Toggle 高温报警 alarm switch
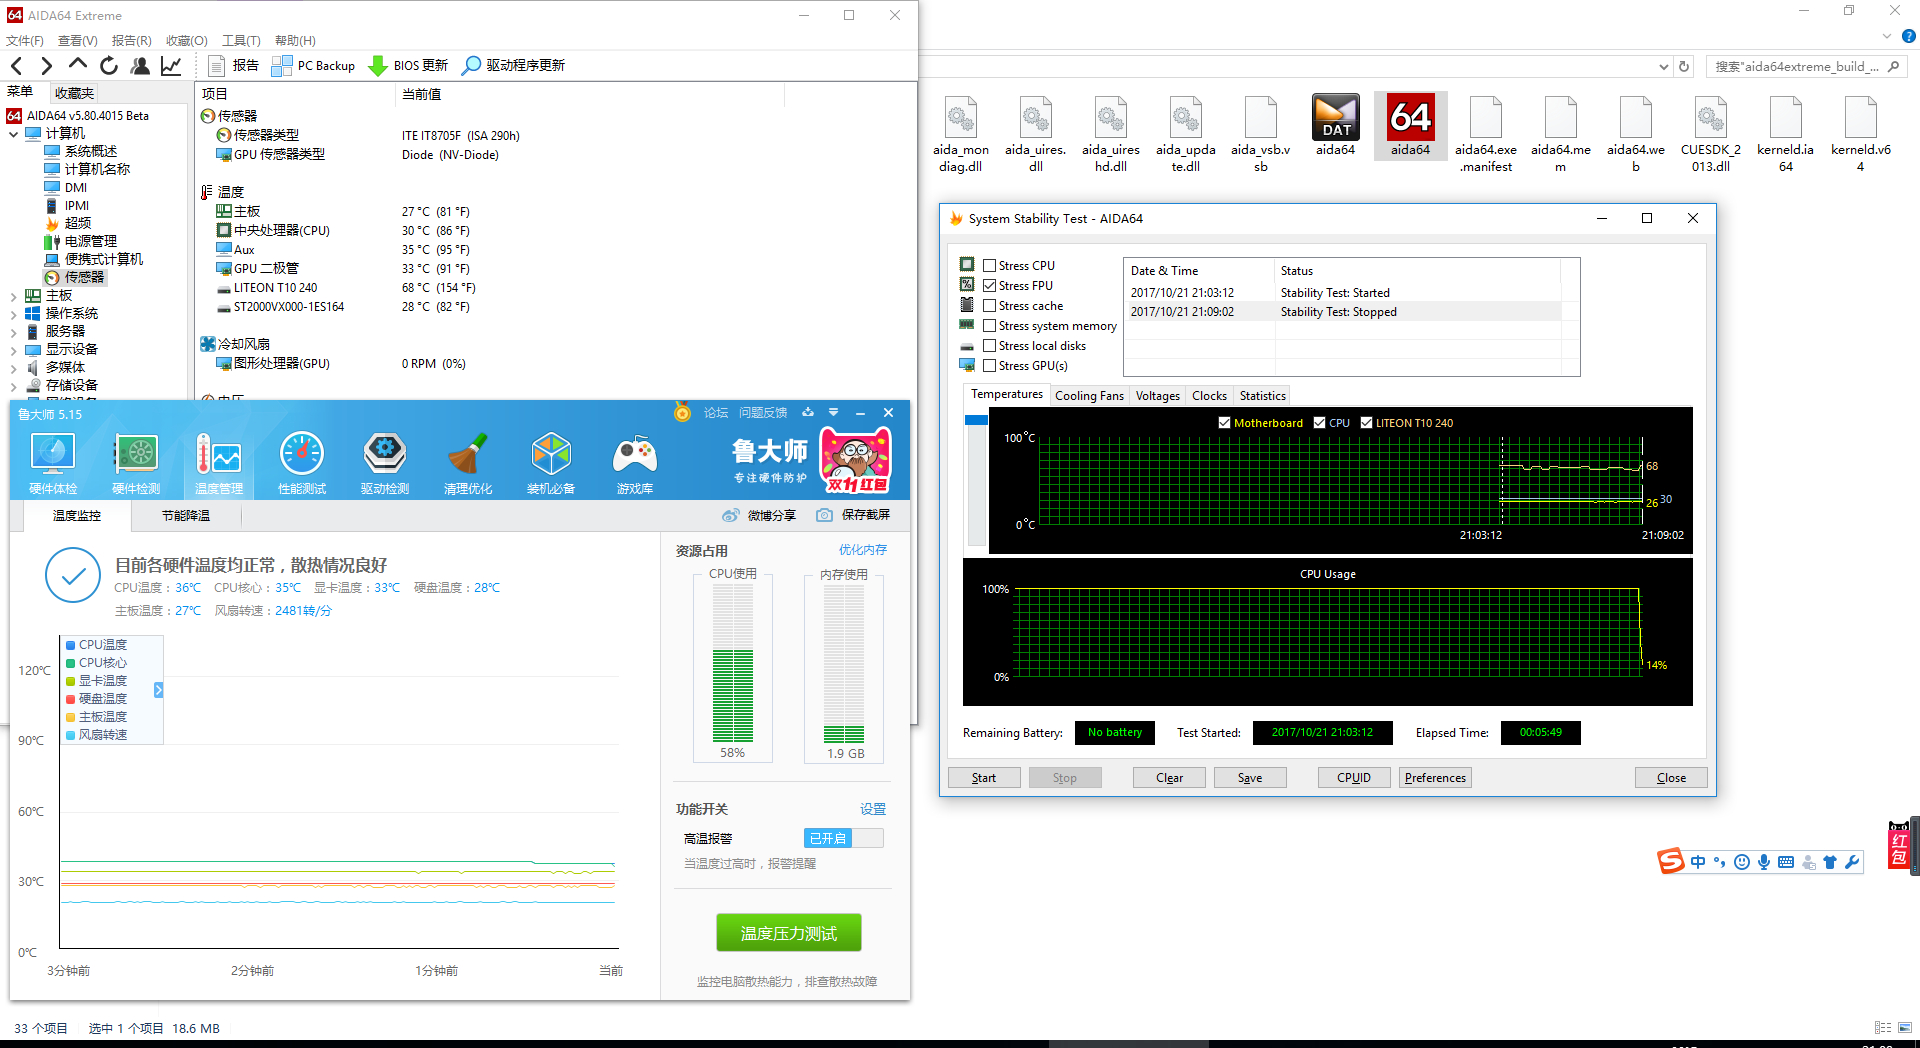Screen dimensions: 1920x1048 tap(843, 838)
